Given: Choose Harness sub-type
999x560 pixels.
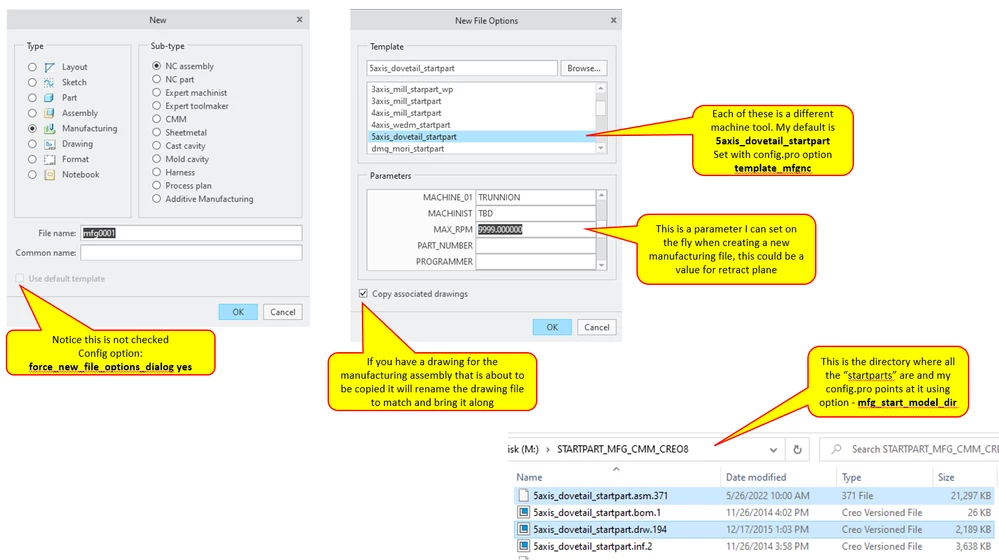Looking at the screenshot, I should [156, 172].
